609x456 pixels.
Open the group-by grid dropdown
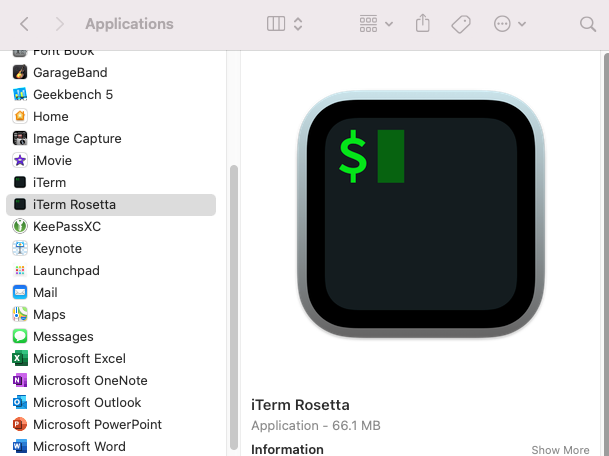click(376, 24)
